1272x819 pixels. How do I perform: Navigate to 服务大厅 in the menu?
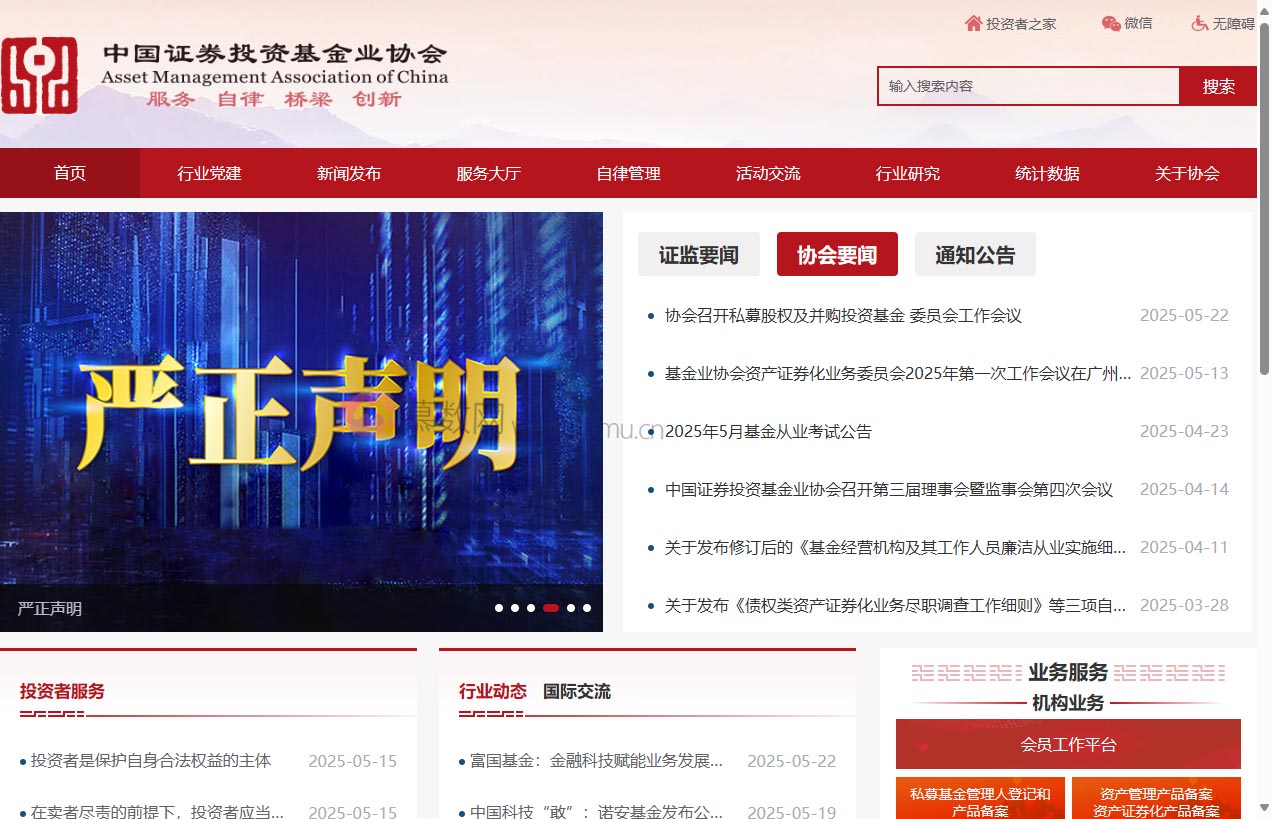(488, 173)
